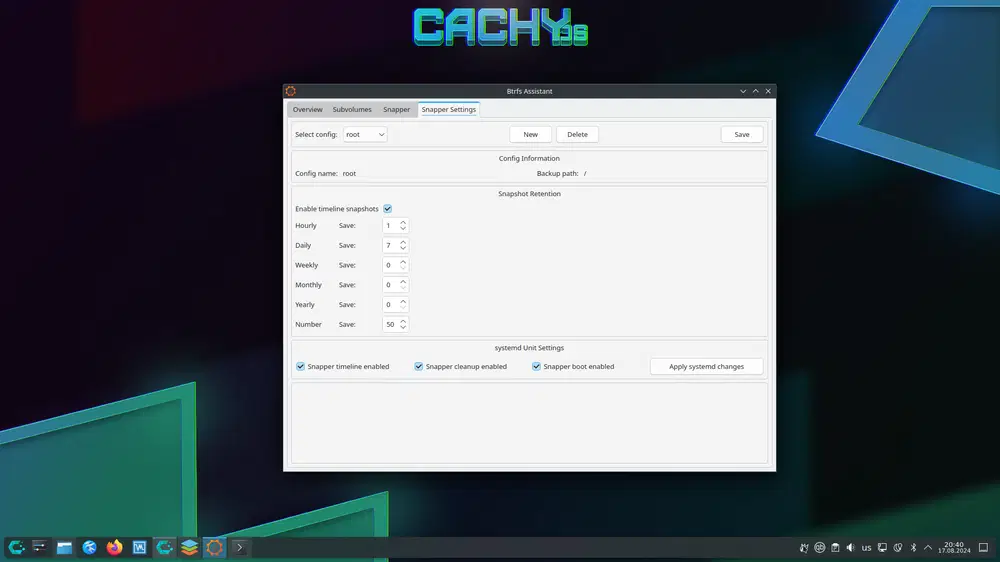The image size is (1000, 562).
Task: Click the 'Snapshot Retention' heading
Action: click(x=529, y=194)
